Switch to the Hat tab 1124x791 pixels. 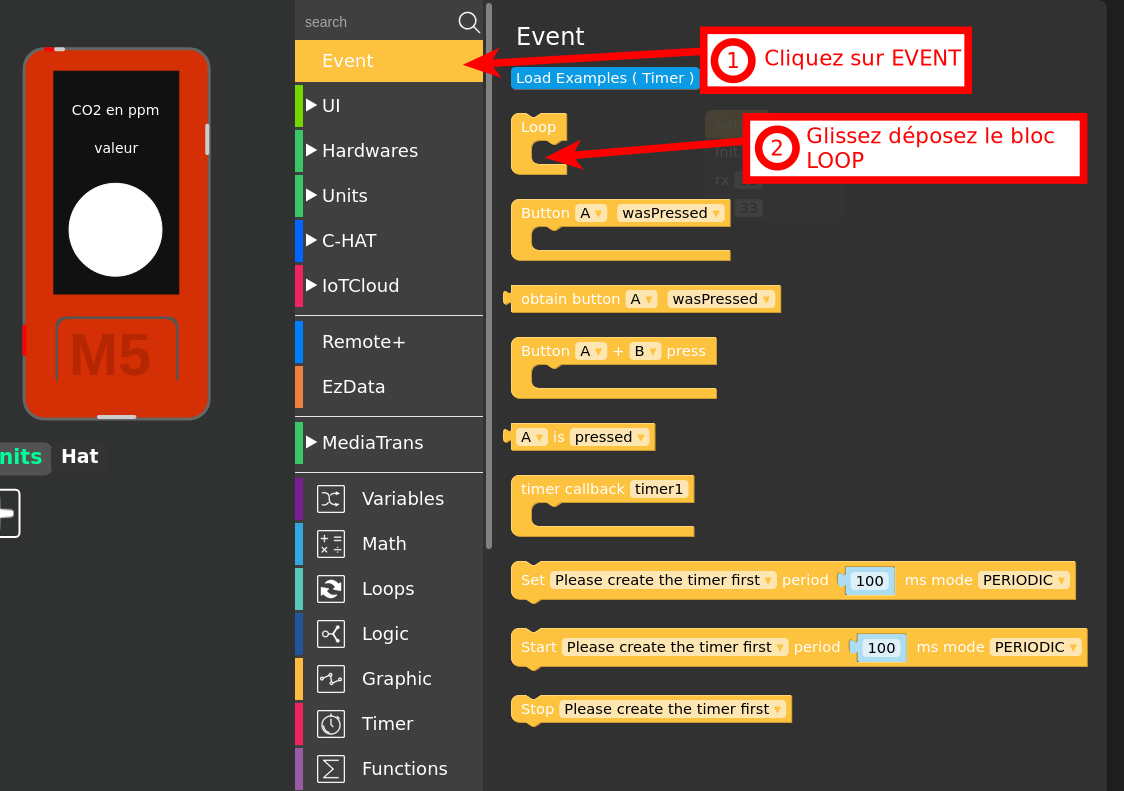[x=79, y=457]
